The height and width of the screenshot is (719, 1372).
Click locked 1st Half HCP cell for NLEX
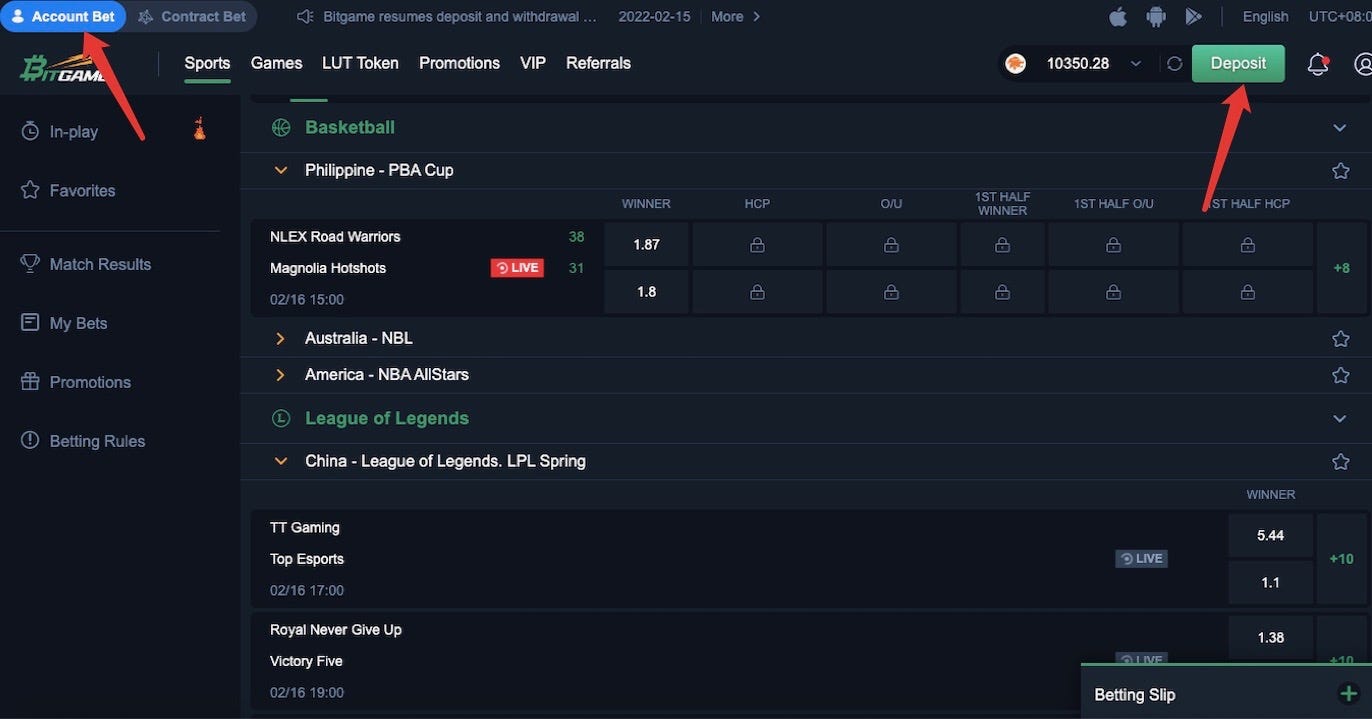pos(1247,244)
